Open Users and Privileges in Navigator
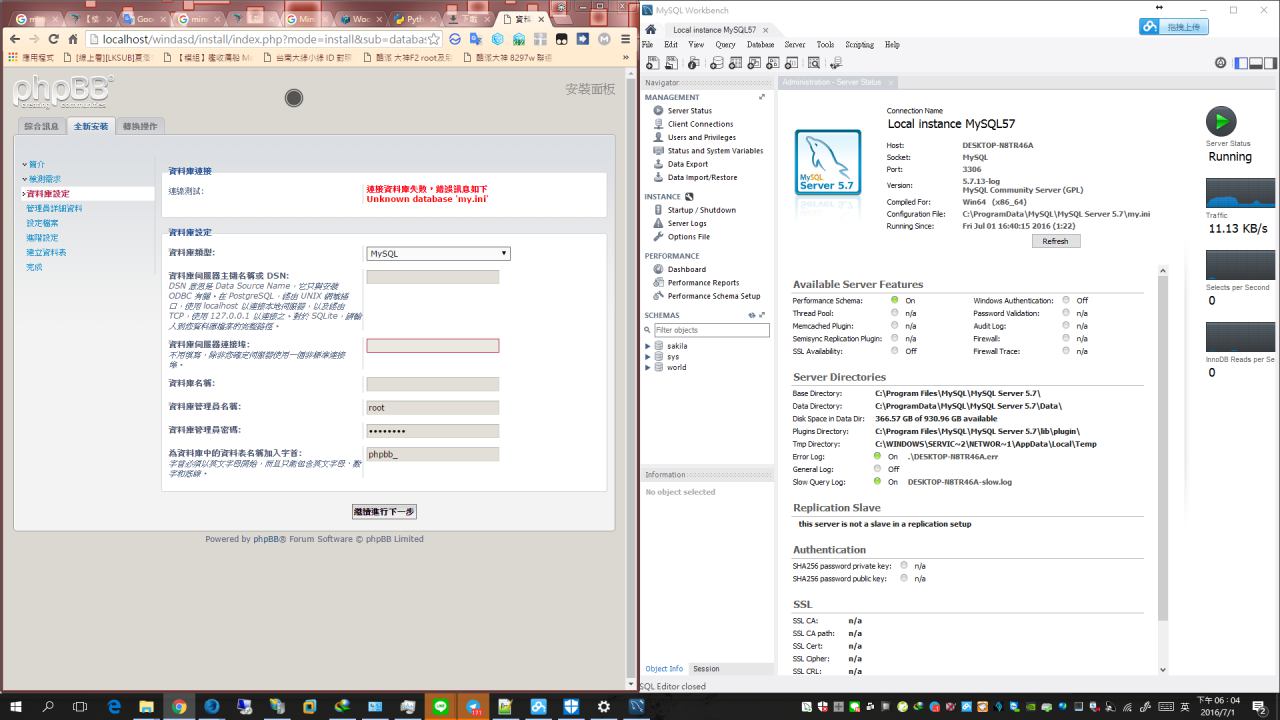 click(x=701, y=138)
